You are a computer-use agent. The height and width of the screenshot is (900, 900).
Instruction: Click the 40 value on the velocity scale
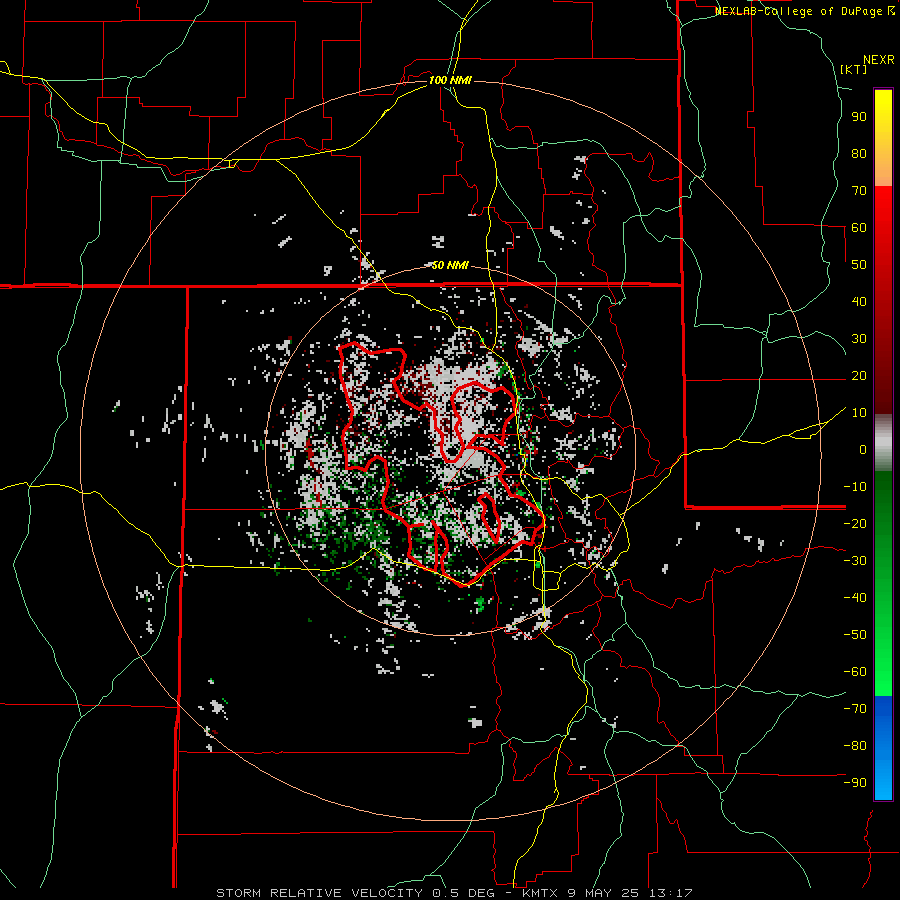tap(859, 301)
